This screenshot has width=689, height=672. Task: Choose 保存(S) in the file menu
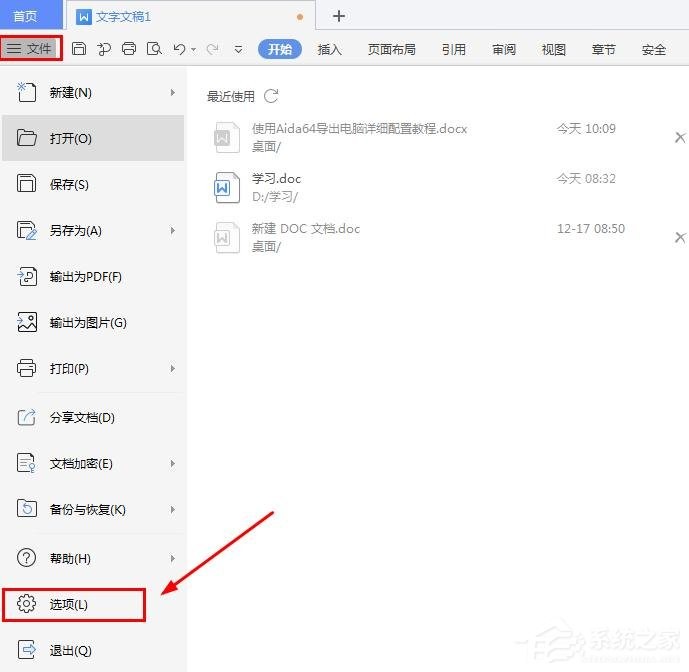click(x=93, y=184)
